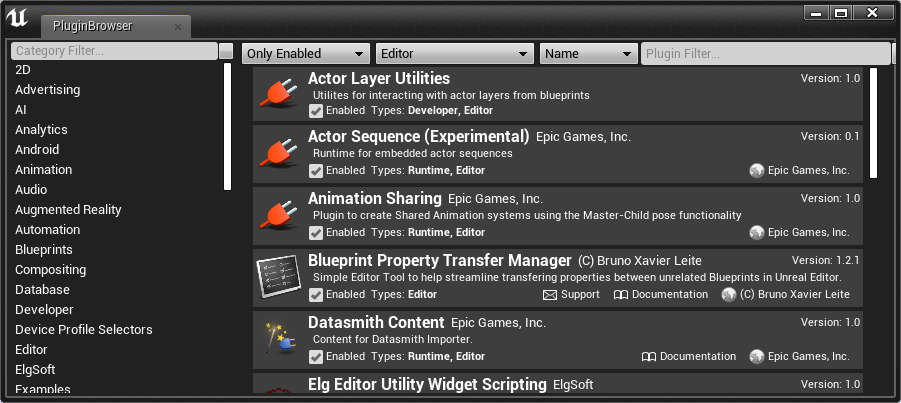The image size is (901, 403).
Task: Disable Blueprint Property Transfer Manager plugin
Action: 315,295
